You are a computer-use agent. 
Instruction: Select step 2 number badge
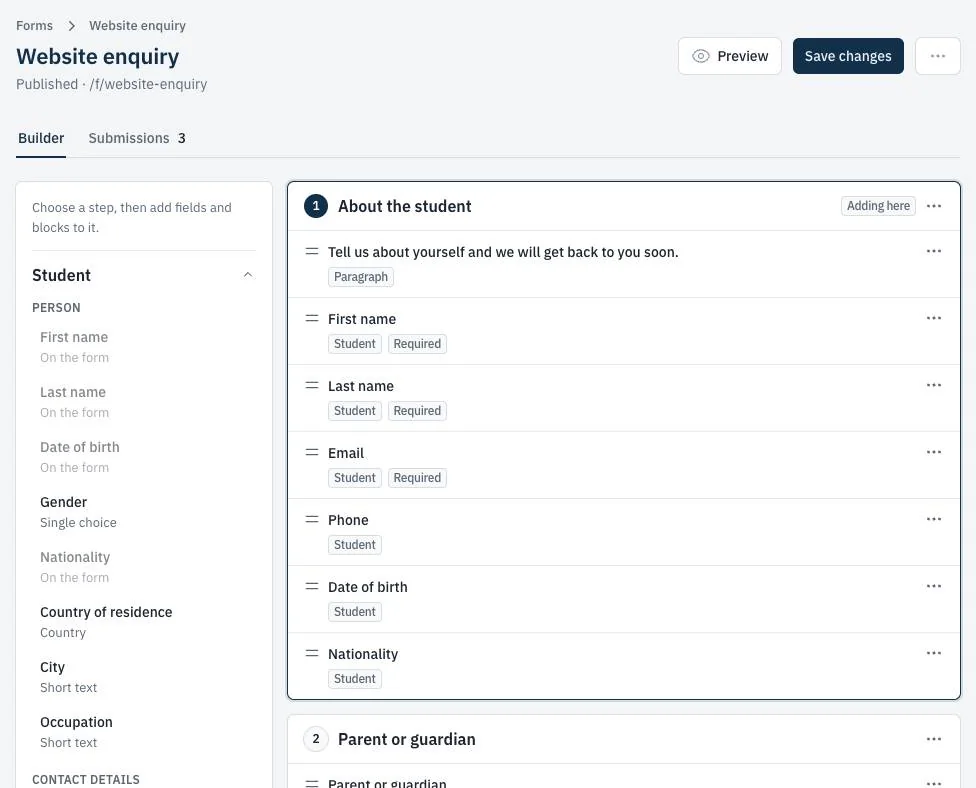tap(316, 739)
